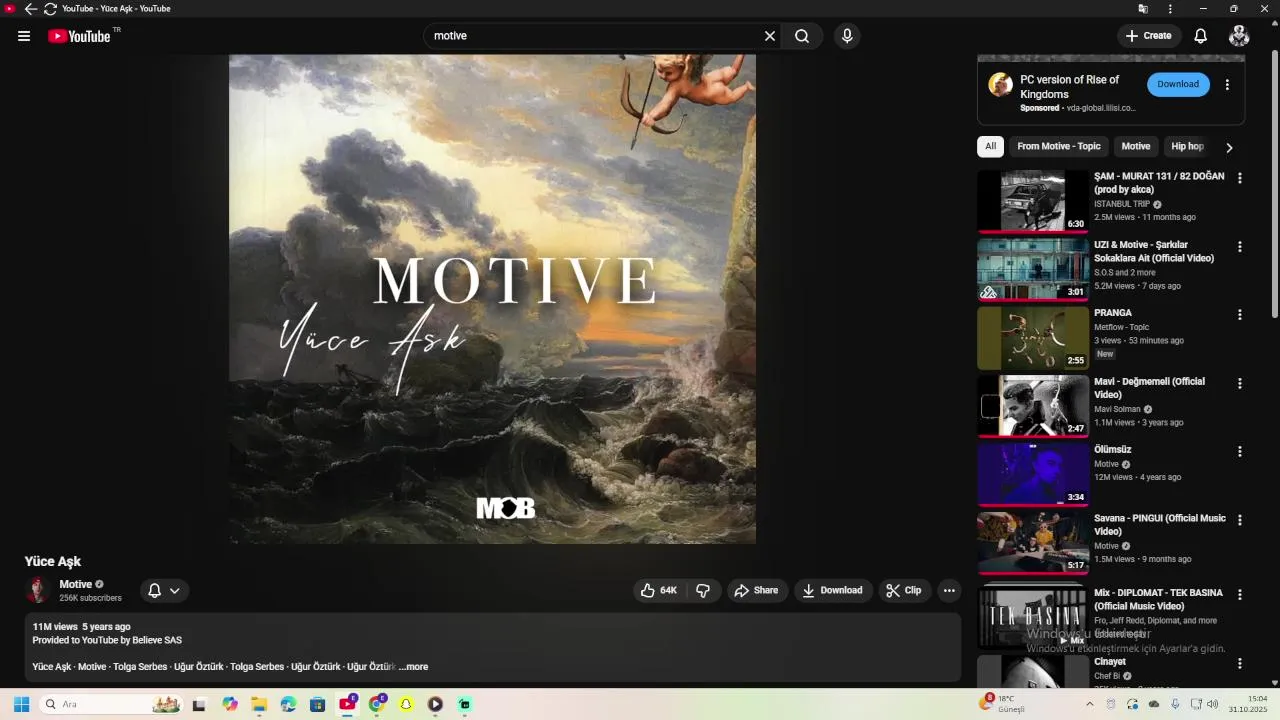Open the Ölümsüz video title

click(x=1112, y=450)
